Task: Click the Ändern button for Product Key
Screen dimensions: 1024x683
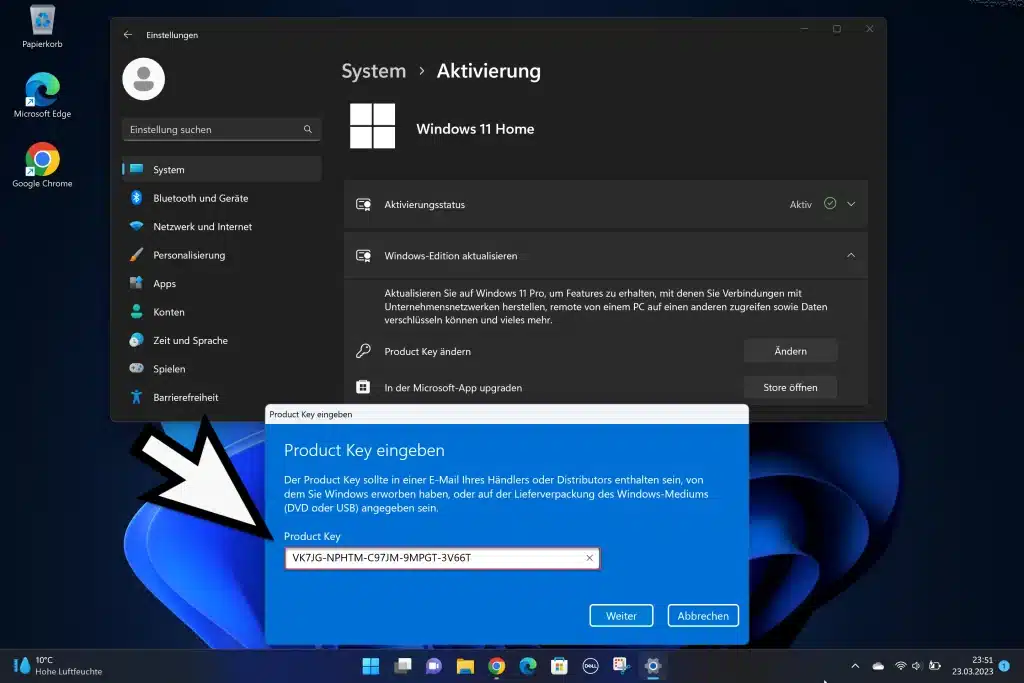Action: (790, 351)
